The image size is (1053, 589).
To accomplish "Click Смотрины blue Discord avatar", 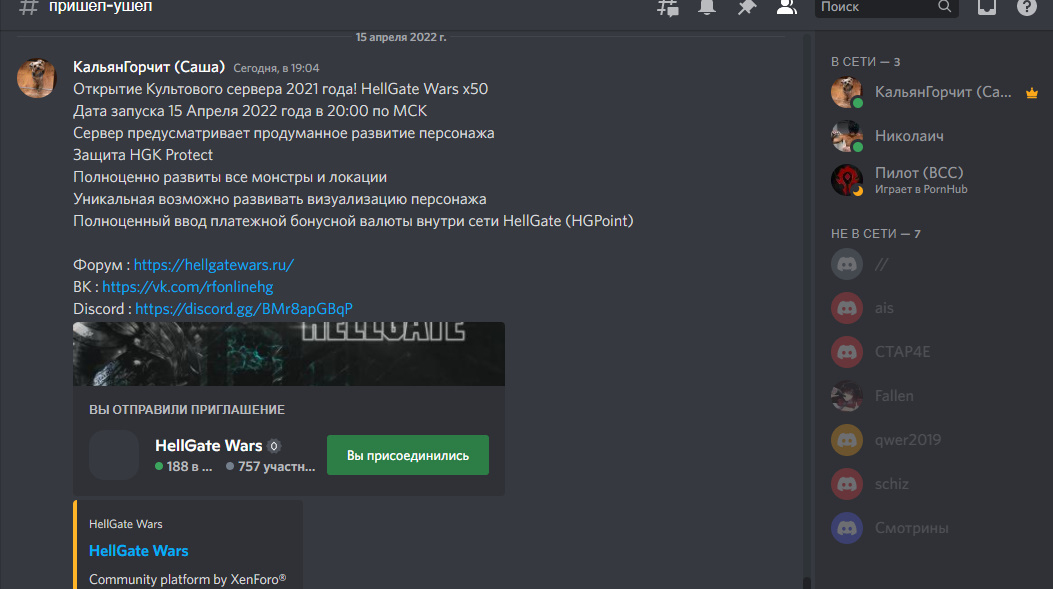I will (847, 528).
